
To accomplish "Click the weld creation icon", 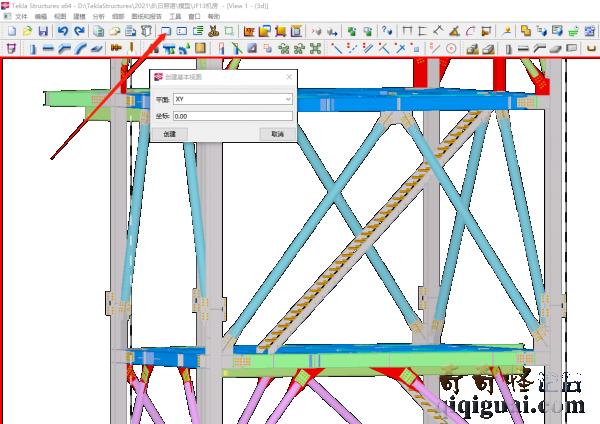I will pos(131,49).
